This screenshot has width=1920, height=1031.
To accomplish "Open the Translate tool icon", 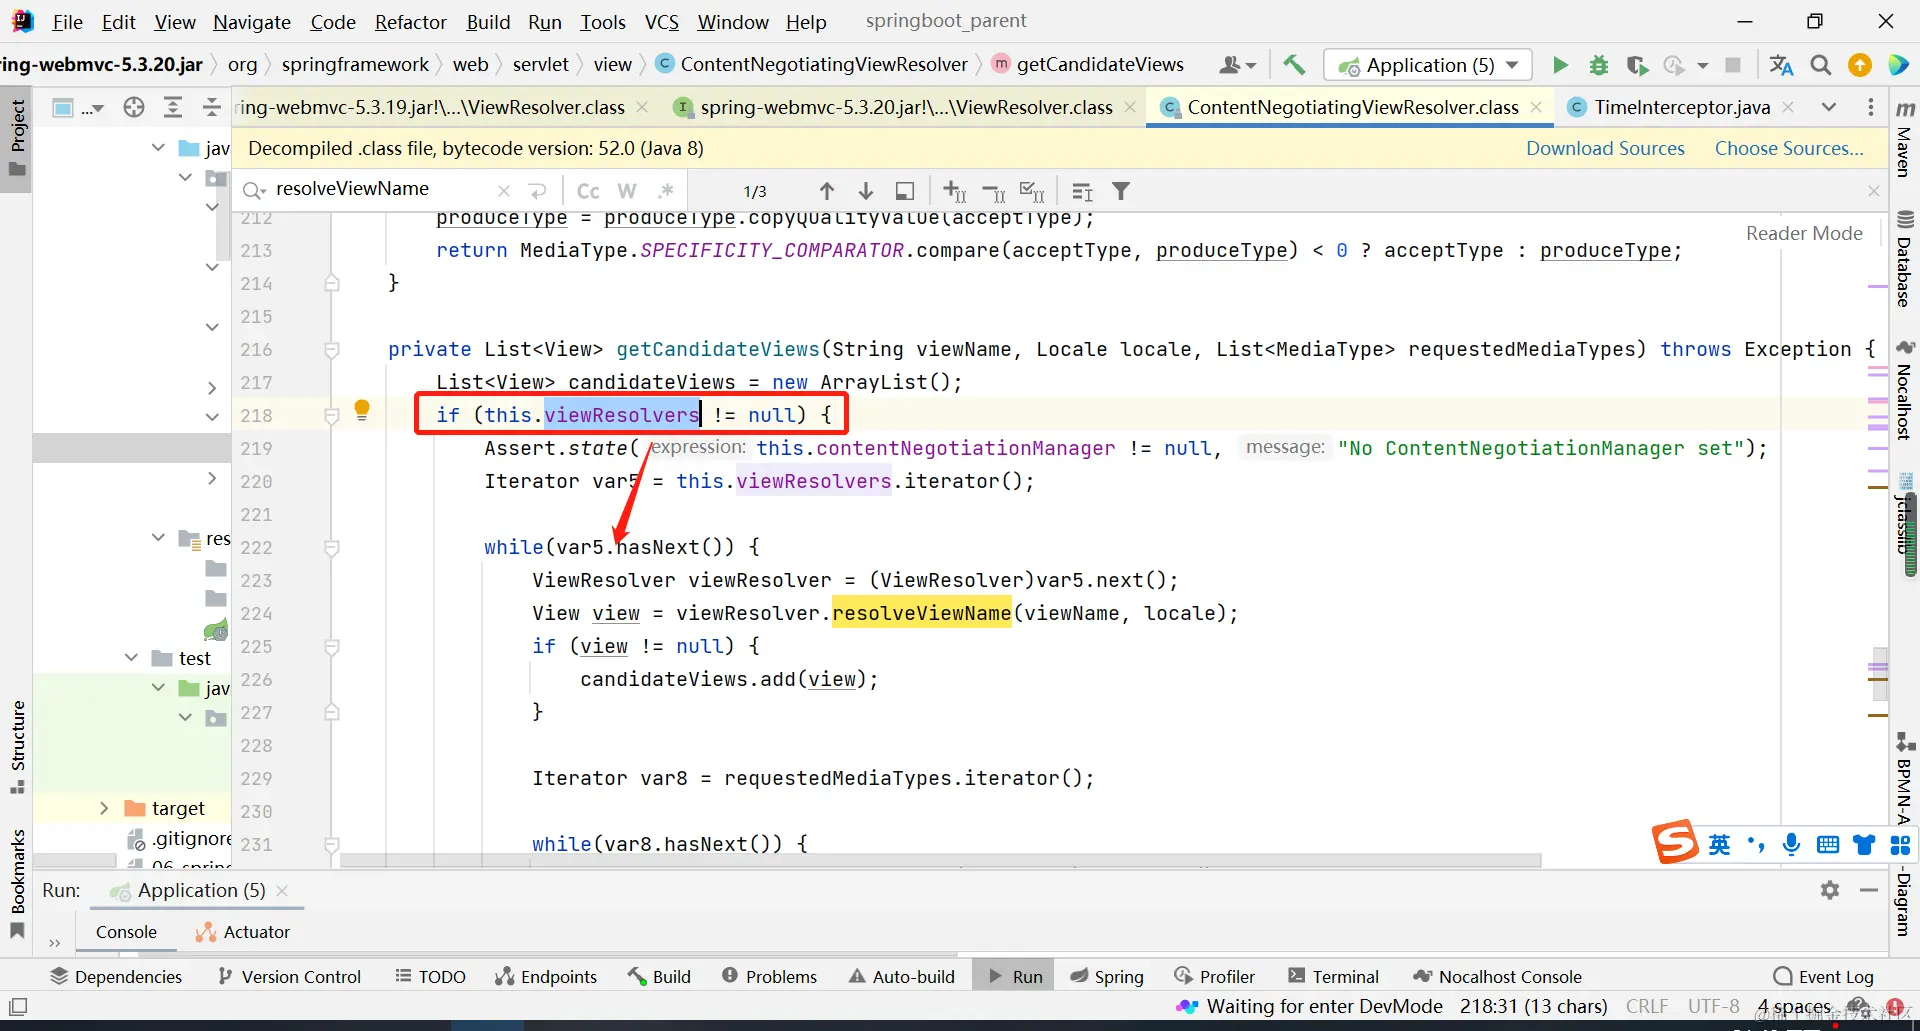I will [x=1781, y=65].
